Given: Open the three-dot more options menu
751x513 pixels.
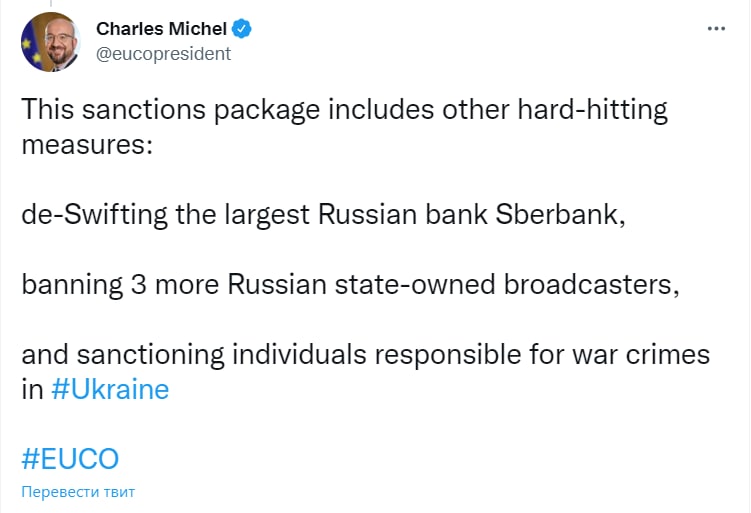Looking at the screenshot, I should 716,29.
